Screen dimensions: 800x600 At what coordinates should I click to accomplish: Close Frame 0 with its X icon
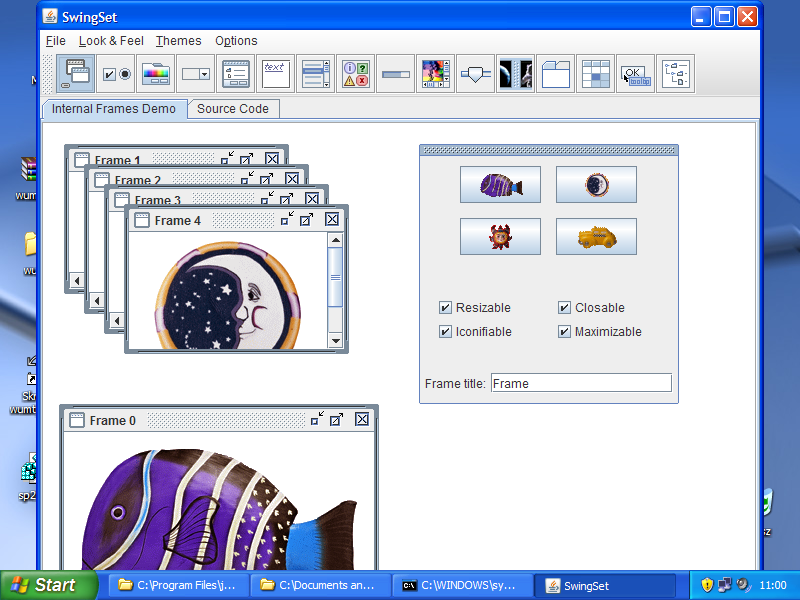(x=362, y=419)
